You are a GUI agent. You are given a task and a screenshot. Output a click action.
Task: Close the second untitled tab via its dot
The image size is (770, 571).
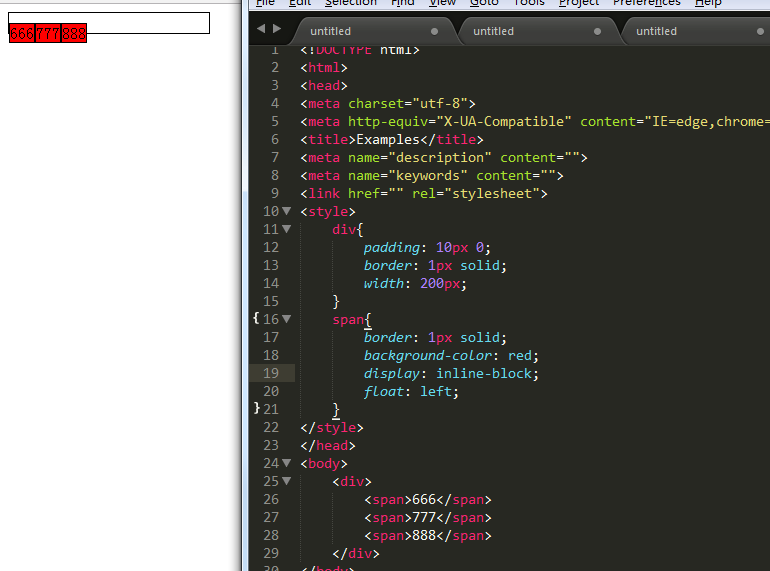(x=597, y=31)
